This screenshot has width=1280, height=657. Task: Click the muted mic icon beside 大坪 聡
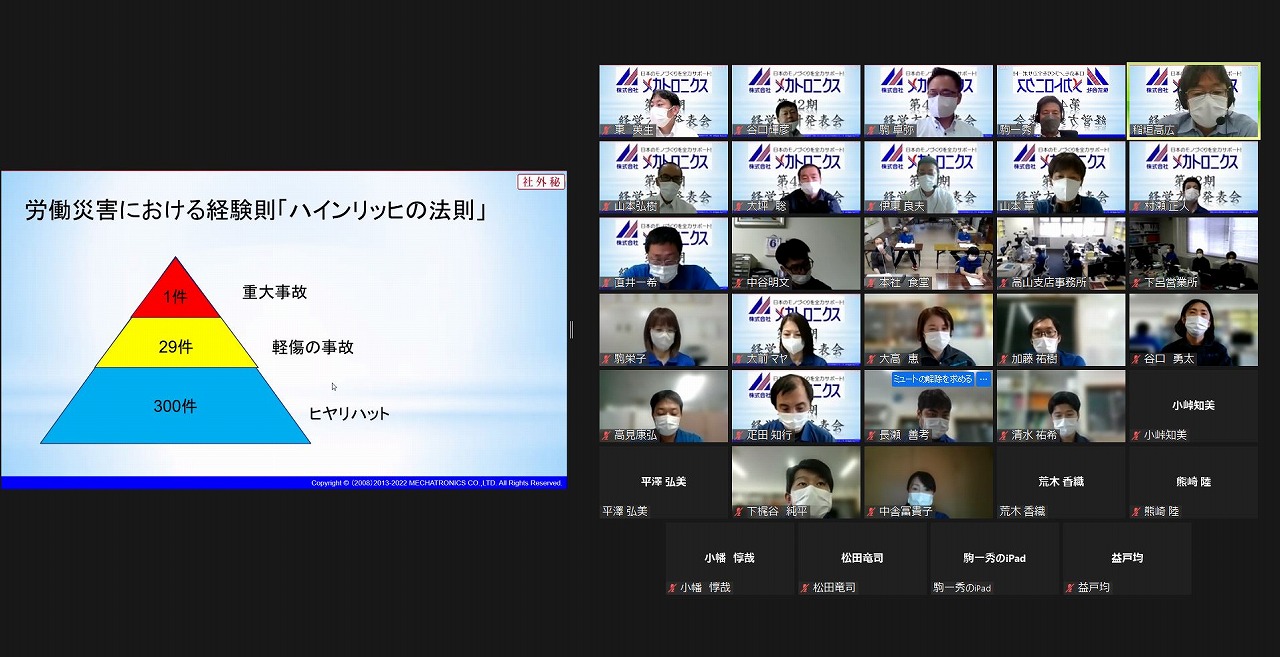(738, 206)
